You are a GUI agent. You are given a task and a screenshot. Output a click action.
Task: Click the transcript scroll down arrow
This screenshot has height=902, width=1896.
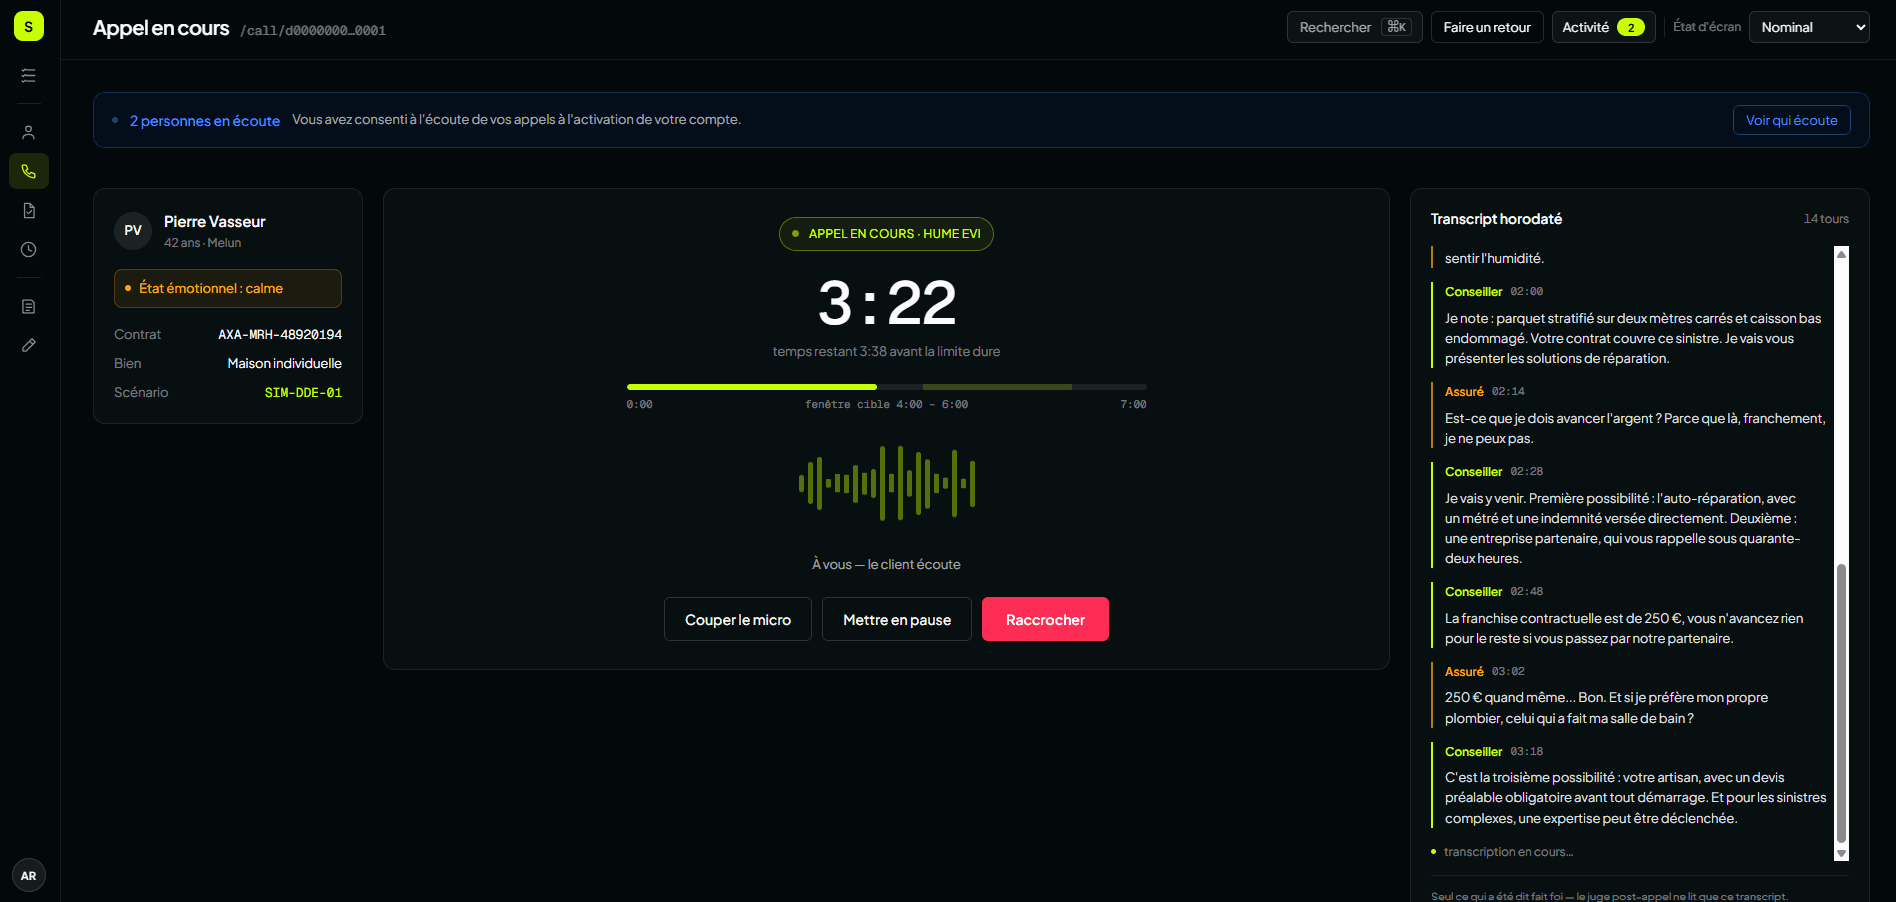point(1841,854)
